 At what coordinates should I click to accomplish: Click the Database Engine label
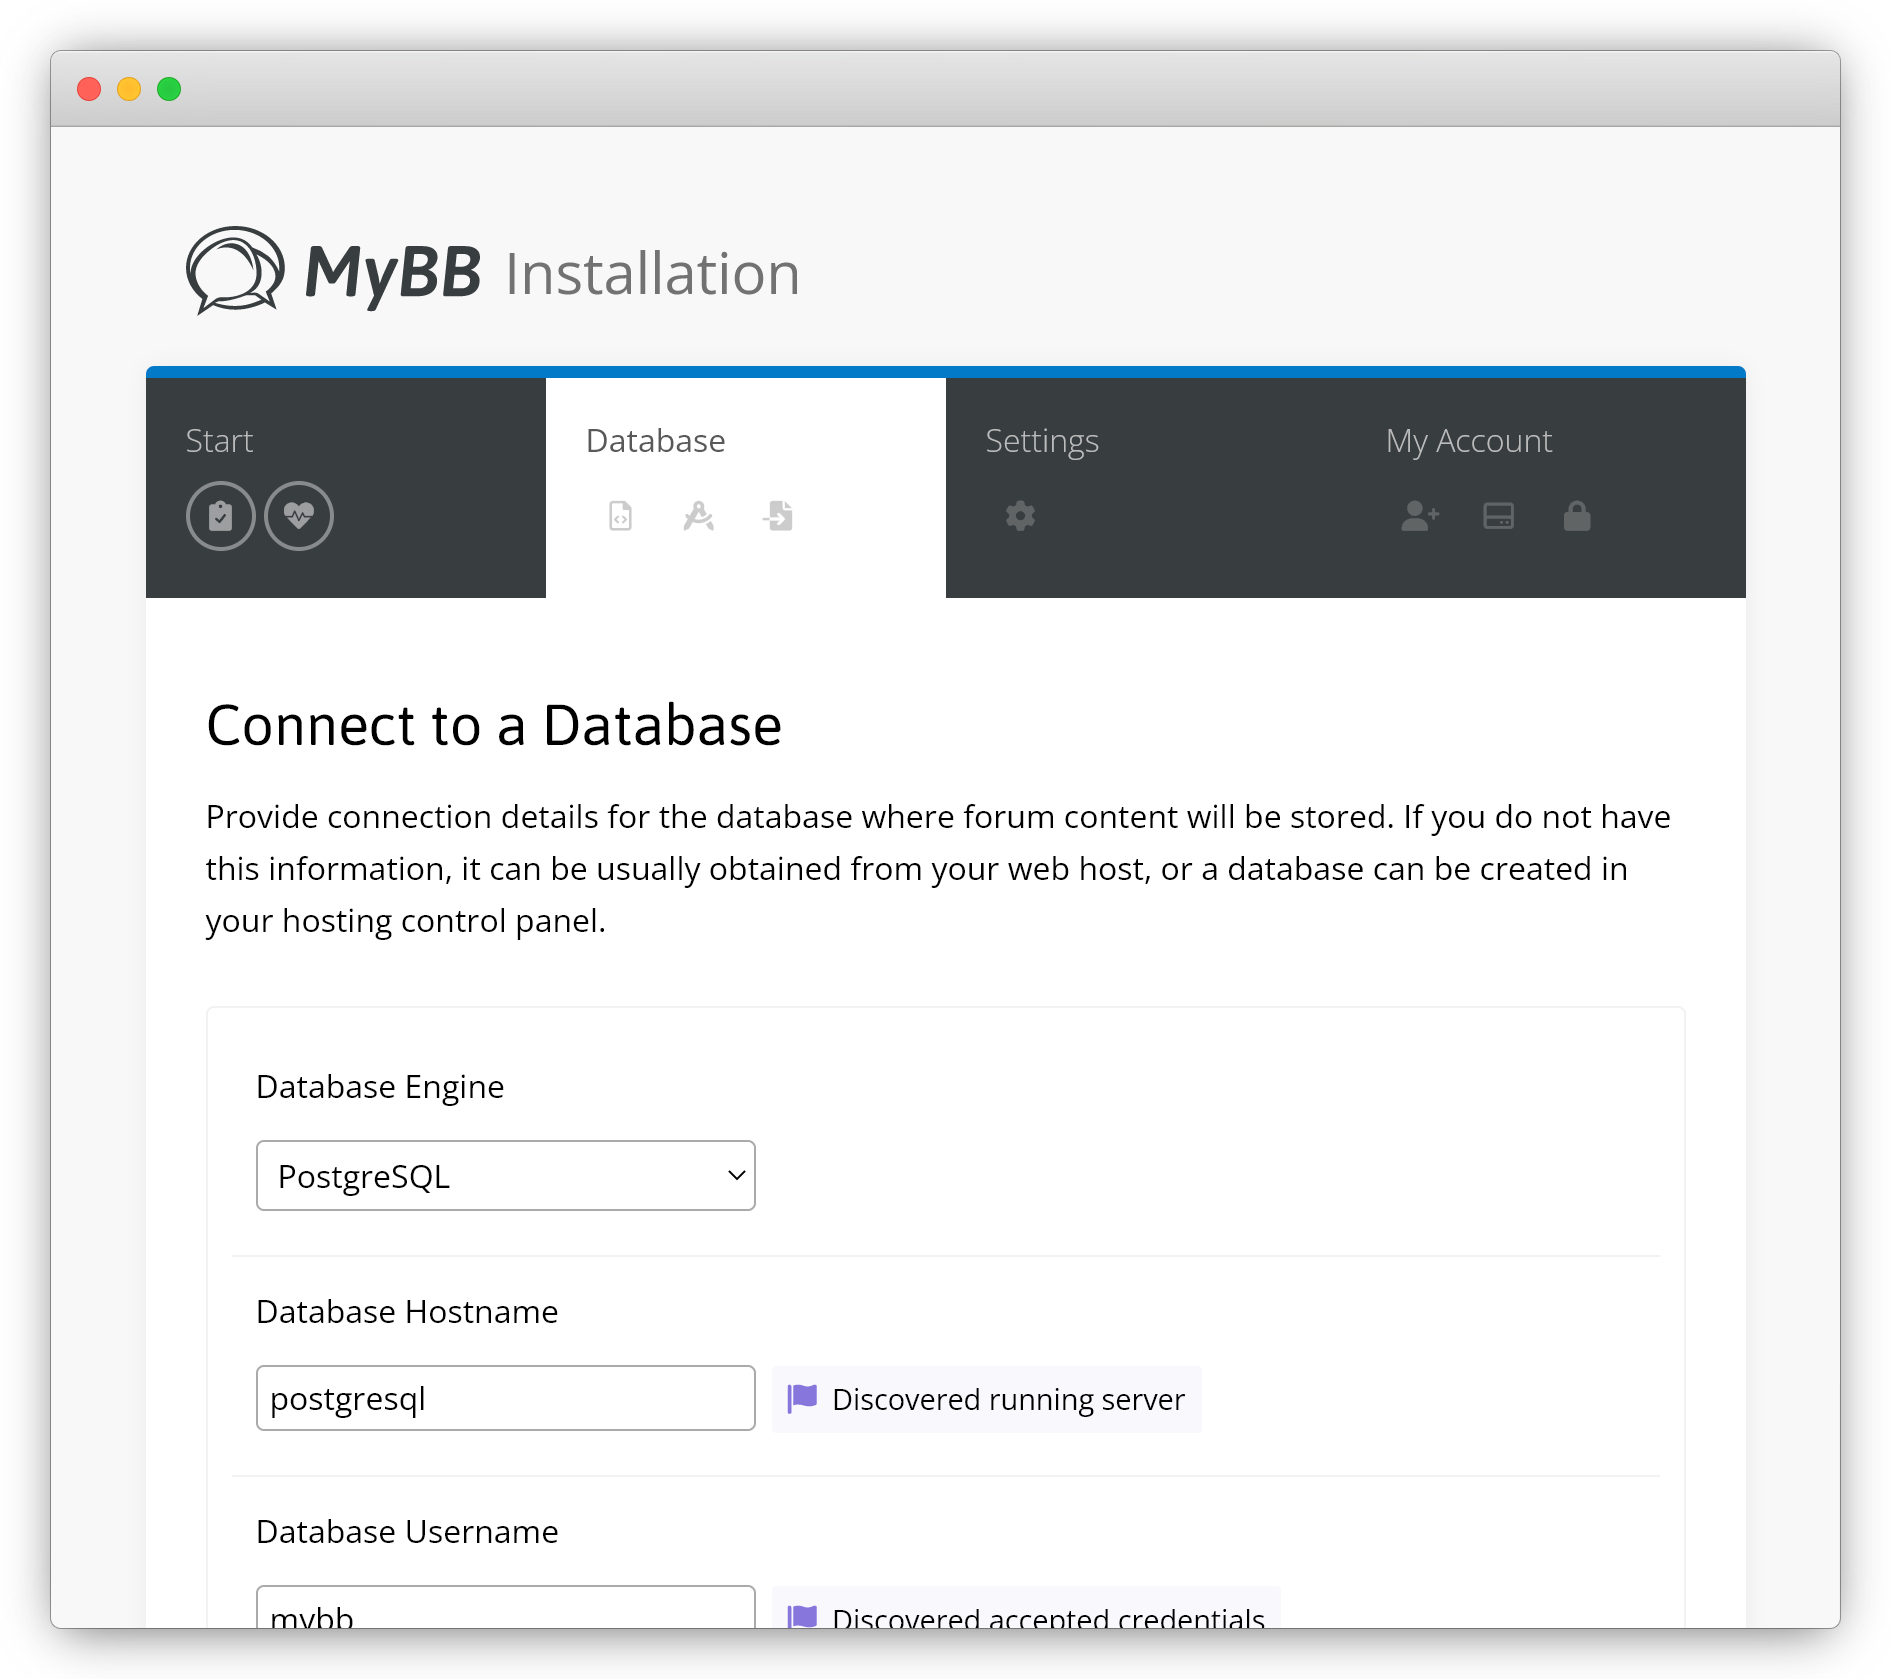tap(380, 1087)
